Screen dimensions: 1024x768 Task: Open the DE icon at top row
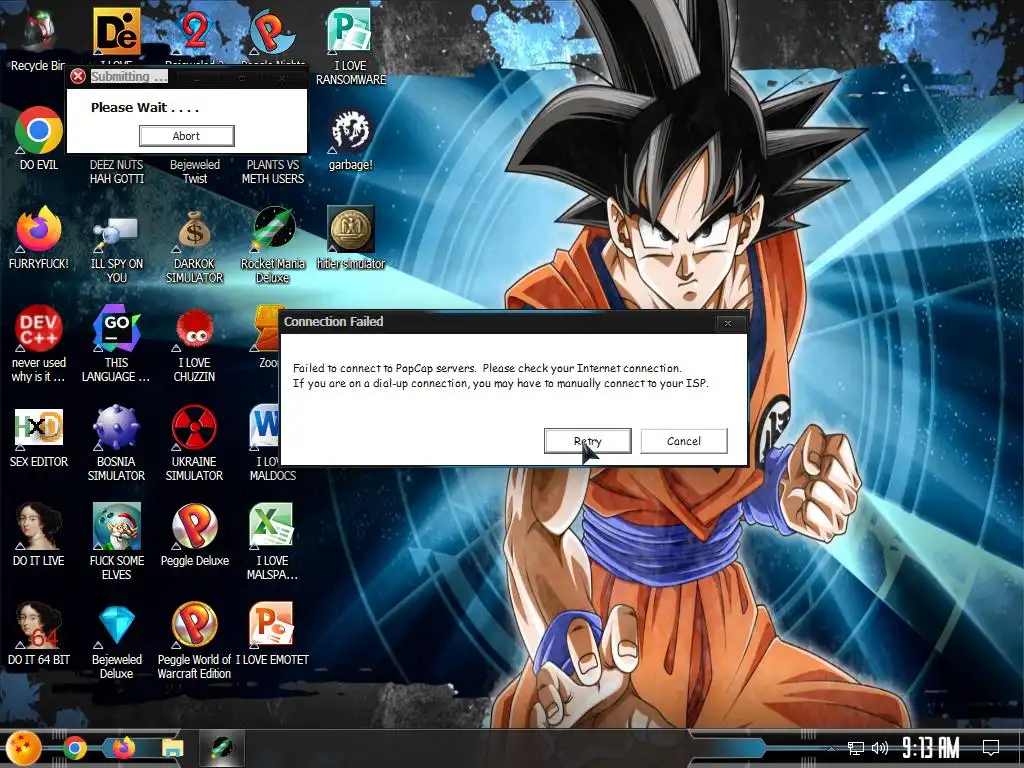tap(116, 31)
